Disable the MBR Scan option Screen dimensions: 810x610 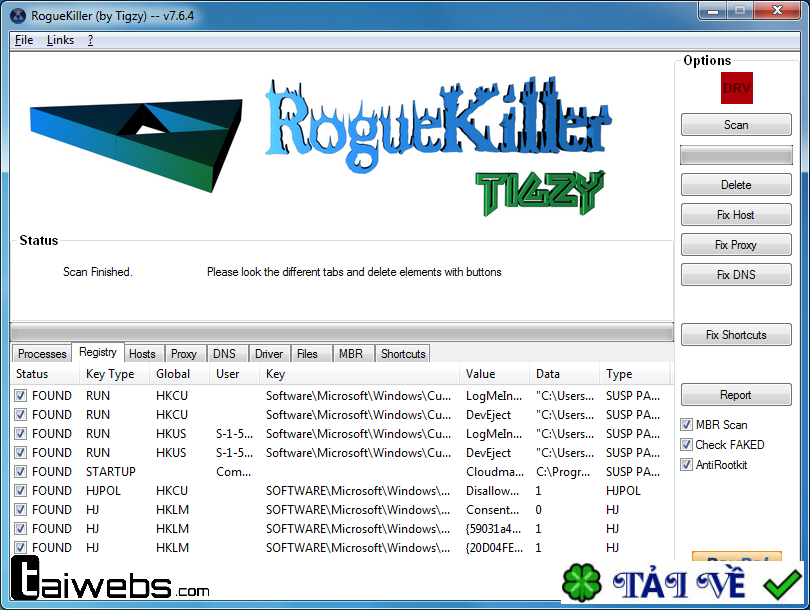[x=687, y=424]
